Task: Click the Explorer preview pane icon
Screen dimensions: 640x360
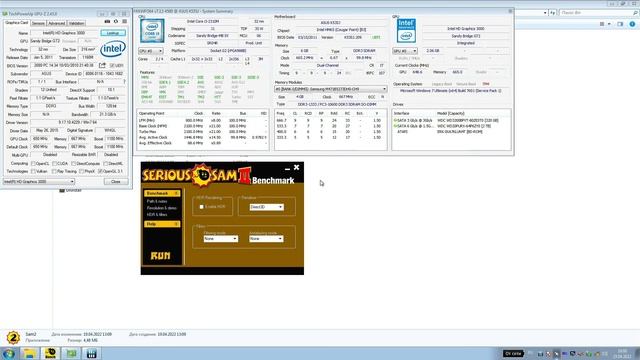Action: point(620,24)
